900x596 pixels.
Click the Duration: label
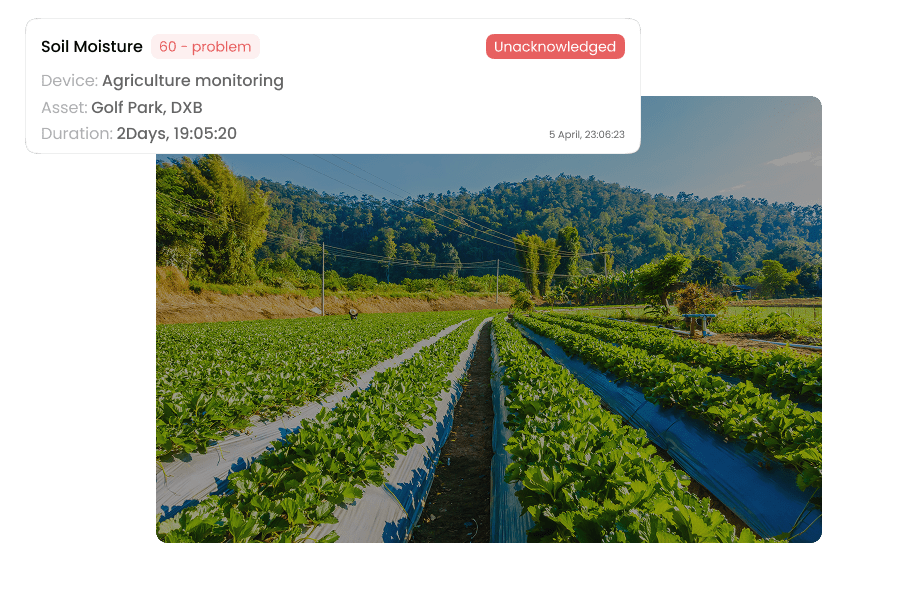tap(77, 133)
